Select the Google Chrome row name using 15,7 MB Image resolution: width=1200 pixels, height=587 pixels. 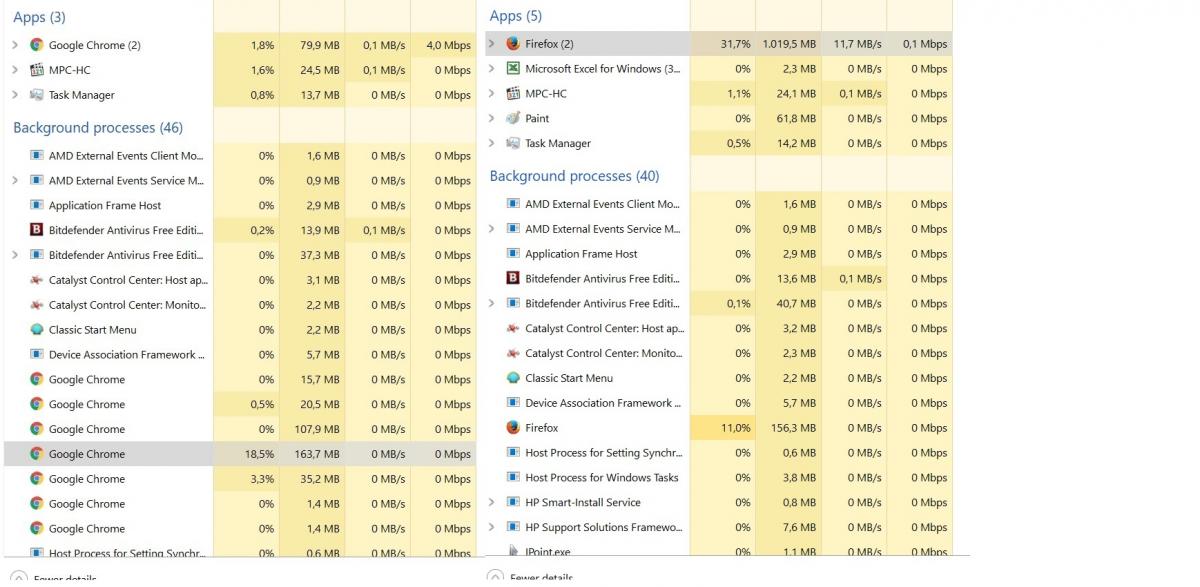coord(87,379)
